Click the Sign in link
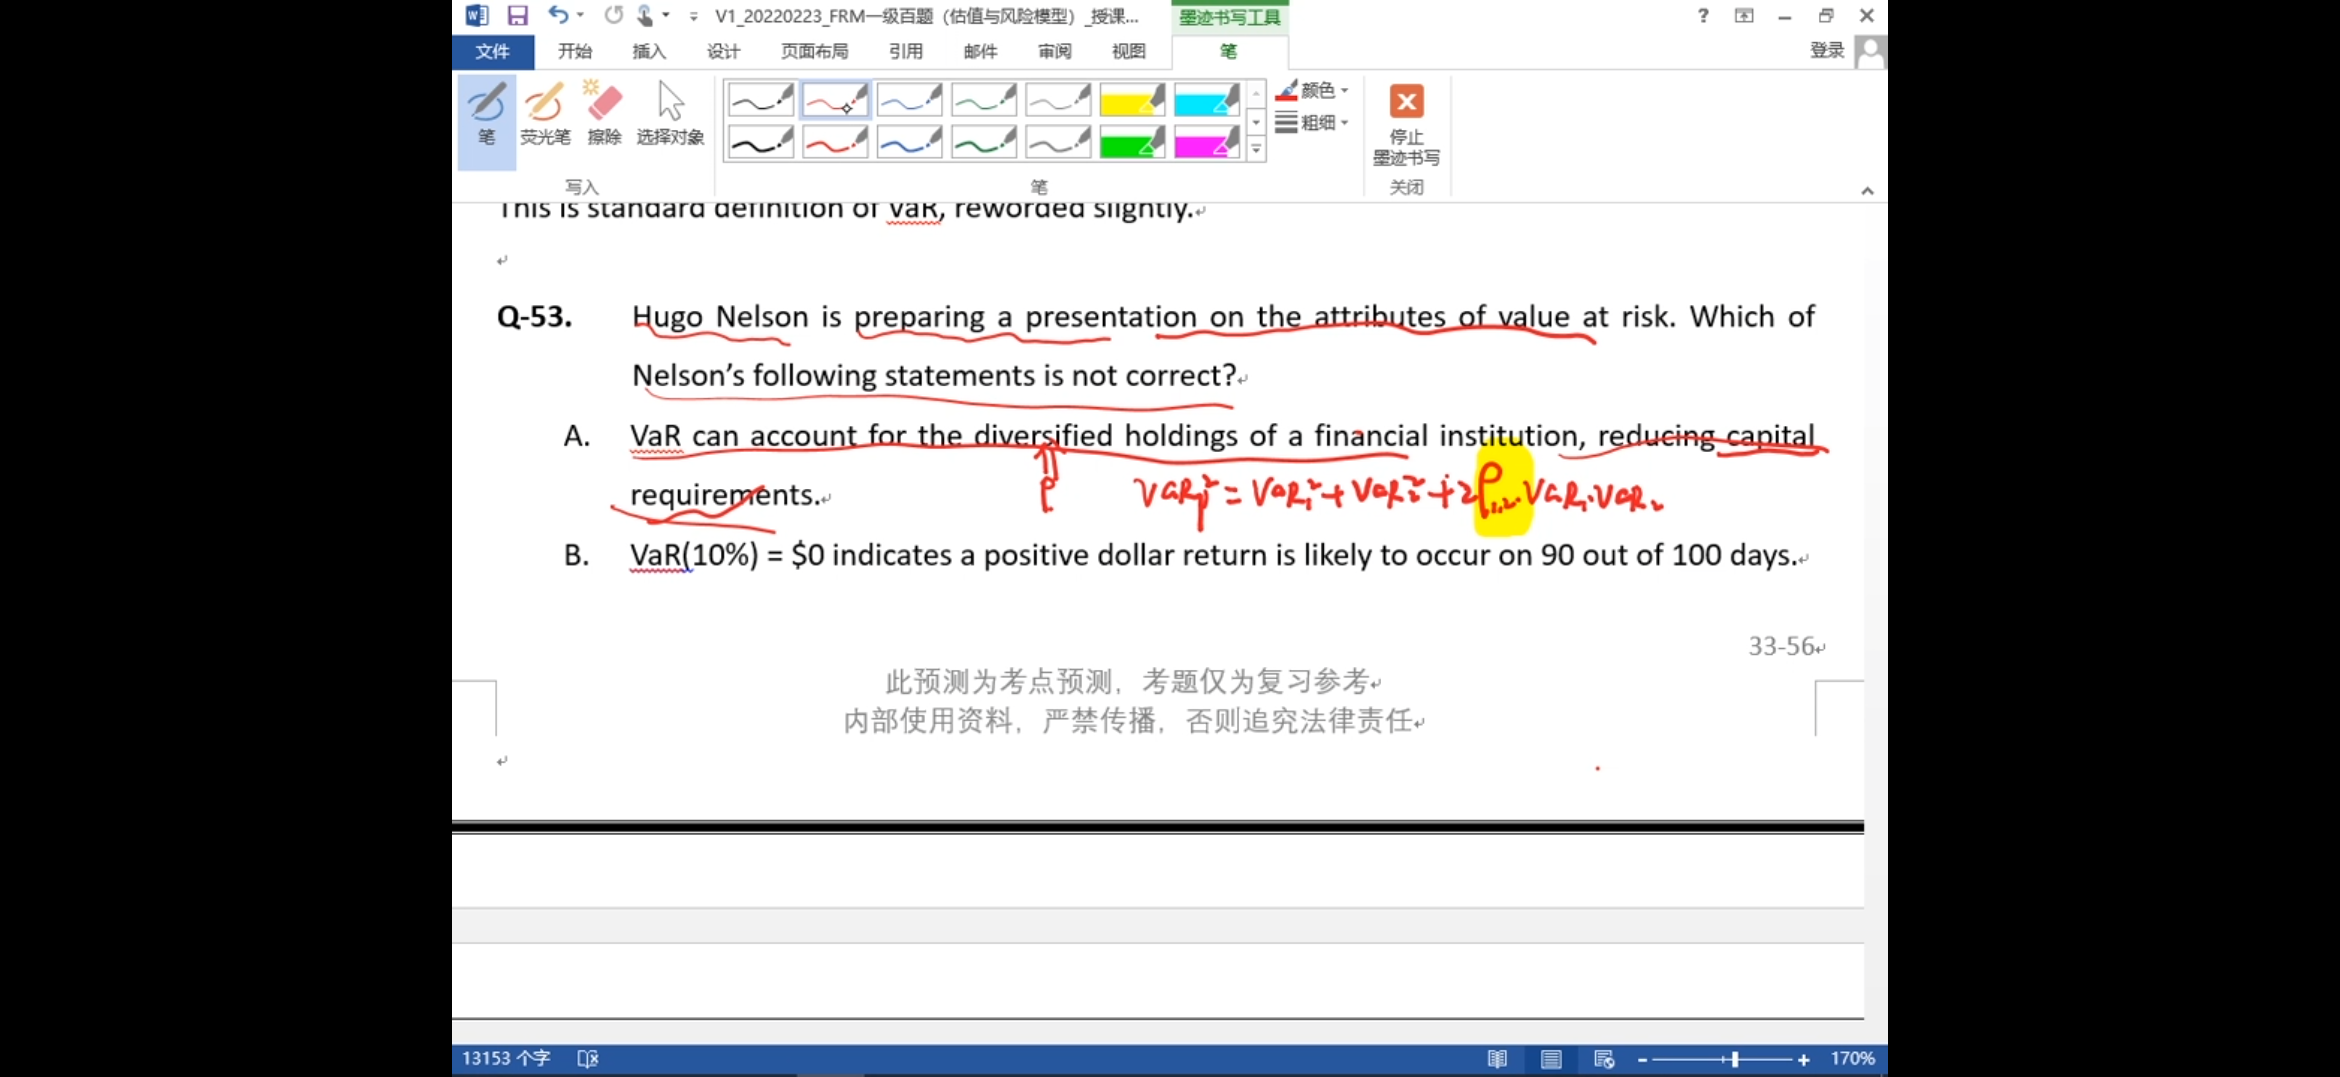This screenshot has width=2340, height=1077. 1826,50
